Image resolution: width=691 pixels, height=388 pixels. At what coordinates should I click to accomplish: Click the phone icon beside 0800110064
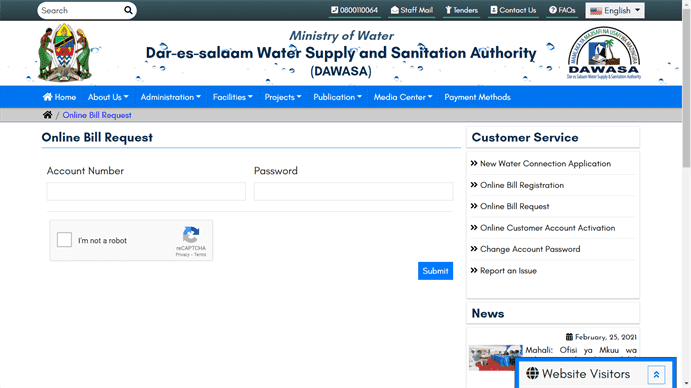click(334, 10)
